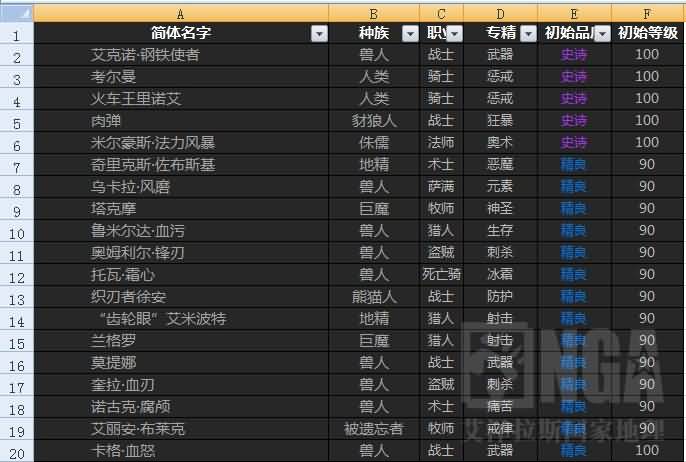This screenshot has width=686, height=462.
Task: Select row 15 header
Action: (17, 342)
